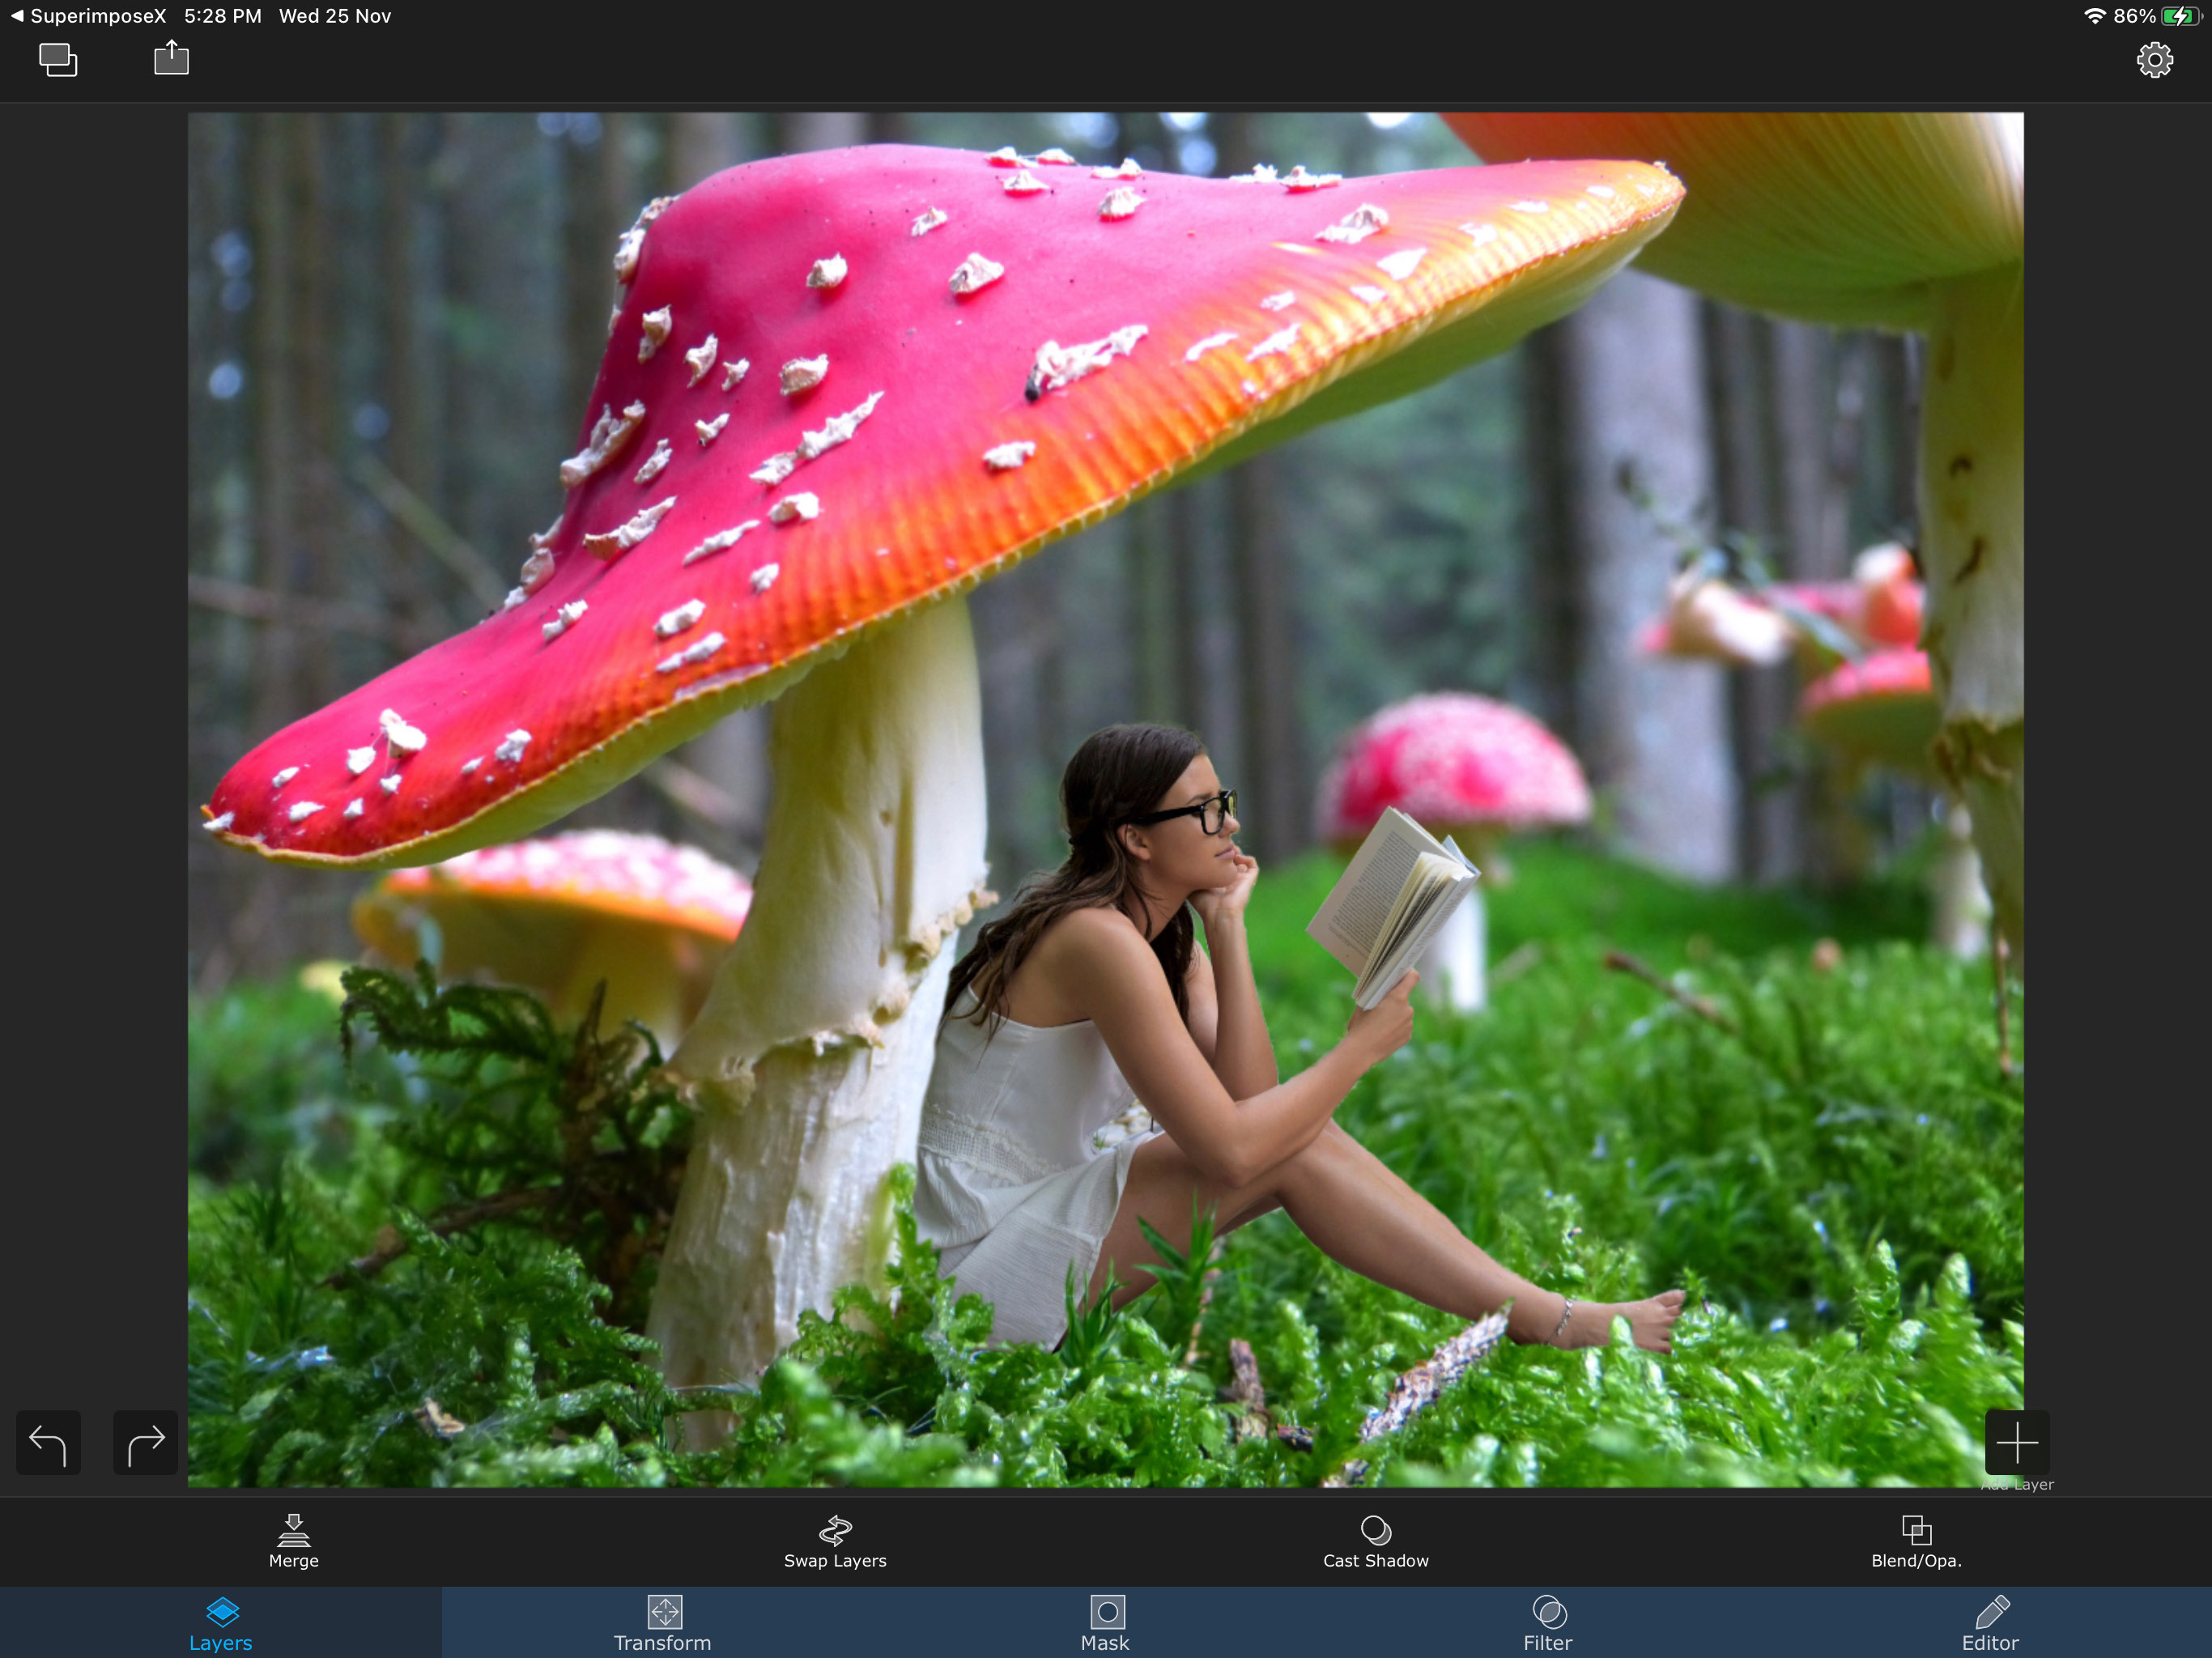2212x1658 pixels.
Task: Return to SuperimposeX via back breadcrumb
Action: coord(88,16)
